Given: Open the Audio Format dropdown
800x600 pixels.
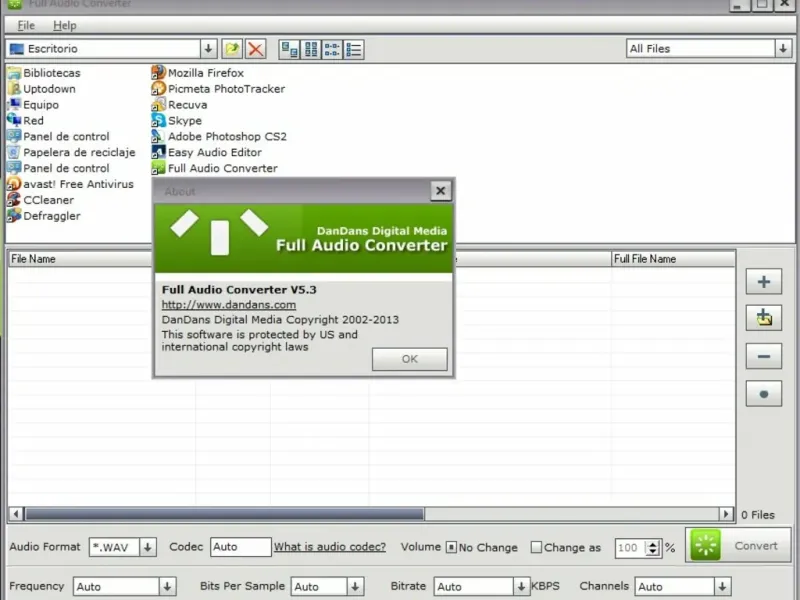Looking at the screenshot, I should coord(147,547).
